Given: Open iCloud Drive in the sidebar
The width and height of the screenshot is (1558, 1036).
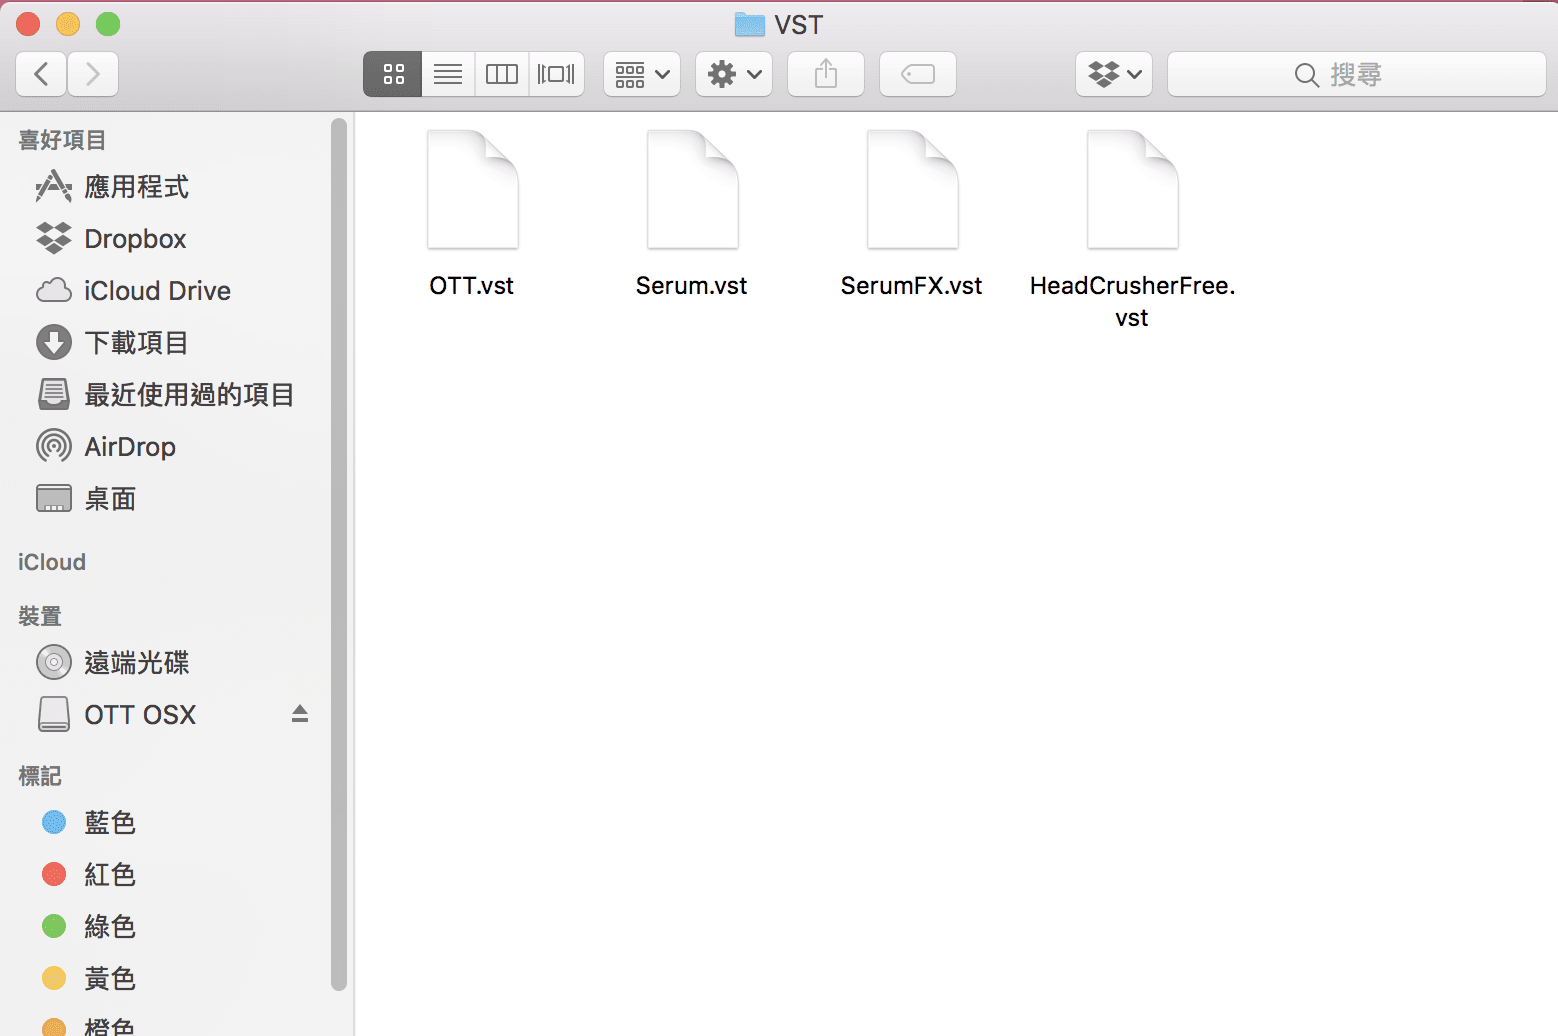Looking at the screenshot, I should click(x=157, y=291).
